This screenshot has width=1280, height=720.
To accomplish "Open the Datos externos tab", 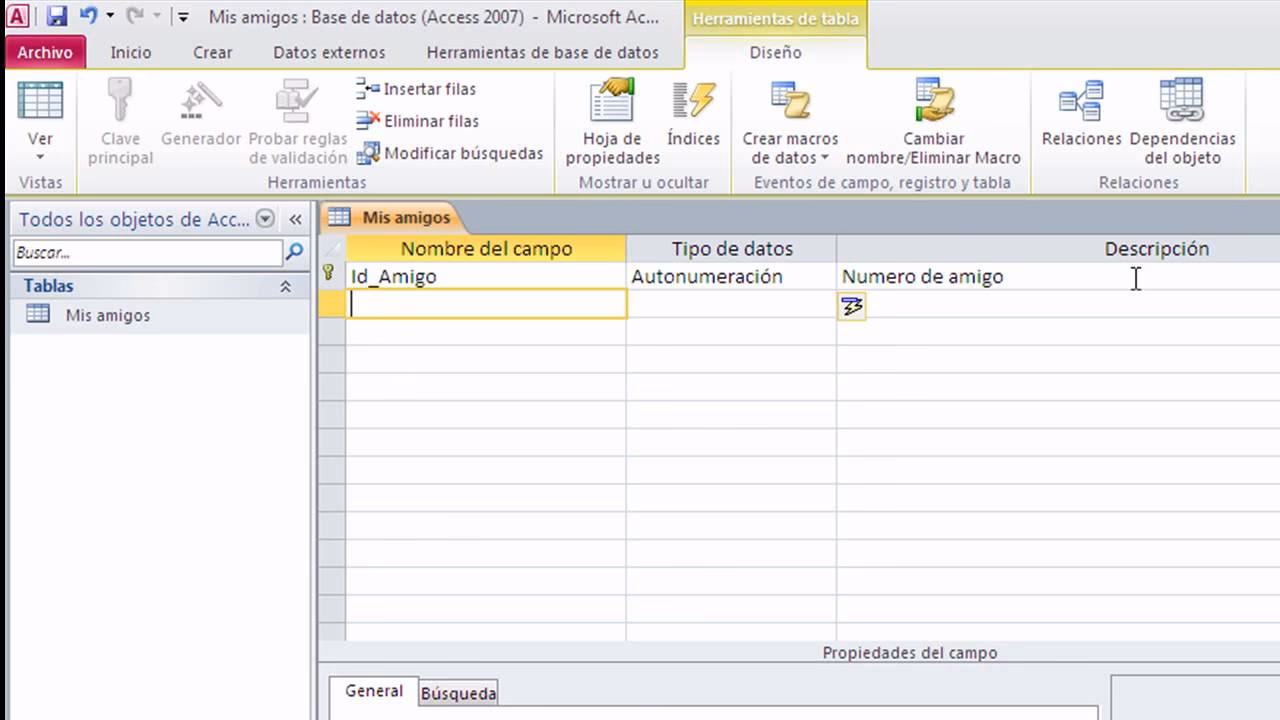I will (x=329, y=52).
